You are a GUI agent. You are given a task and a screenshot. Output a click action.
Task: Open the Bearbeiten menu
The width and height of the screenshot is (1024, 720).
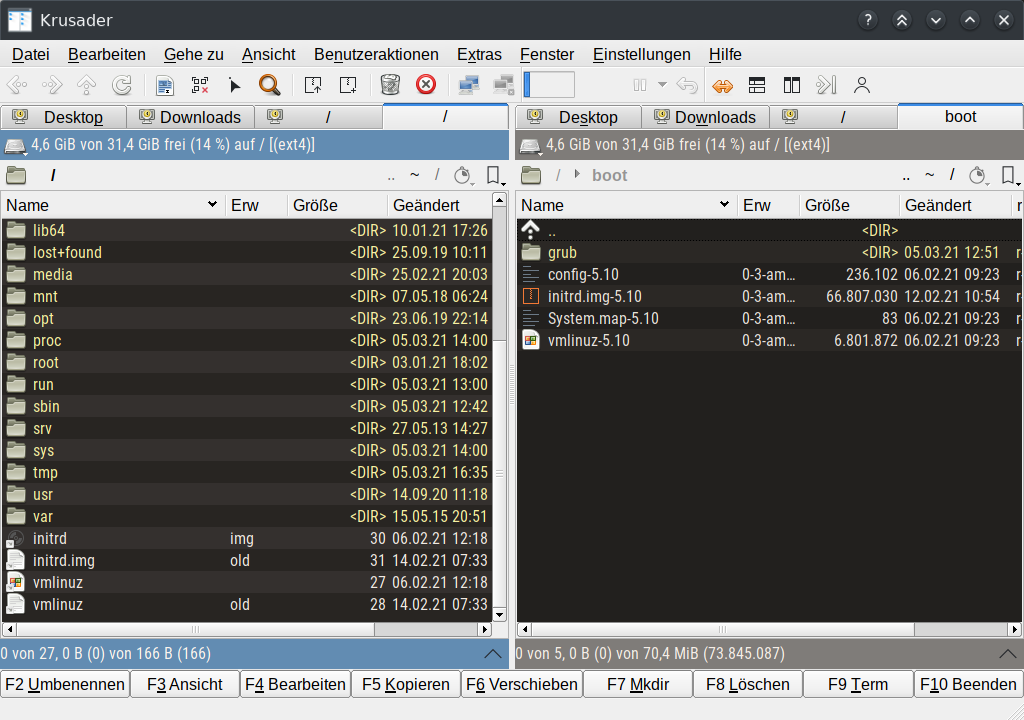pyautogui.click(x=106, y=54)
